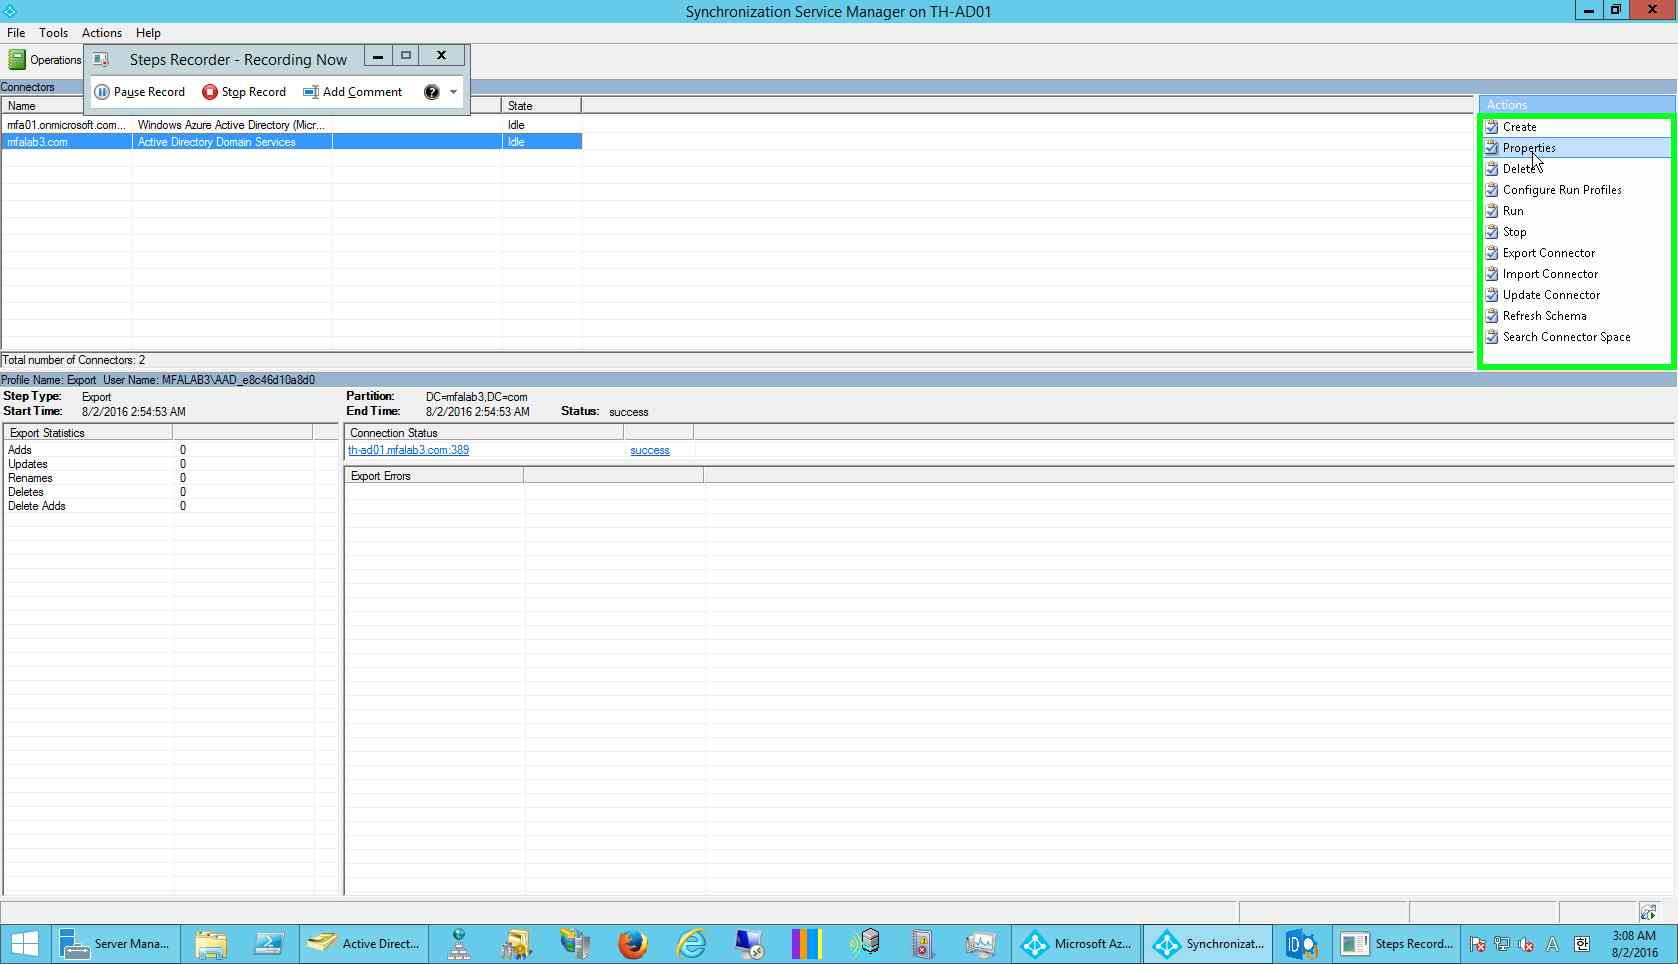
Task: Open Server Manager from taskbar
Action: 116,944
